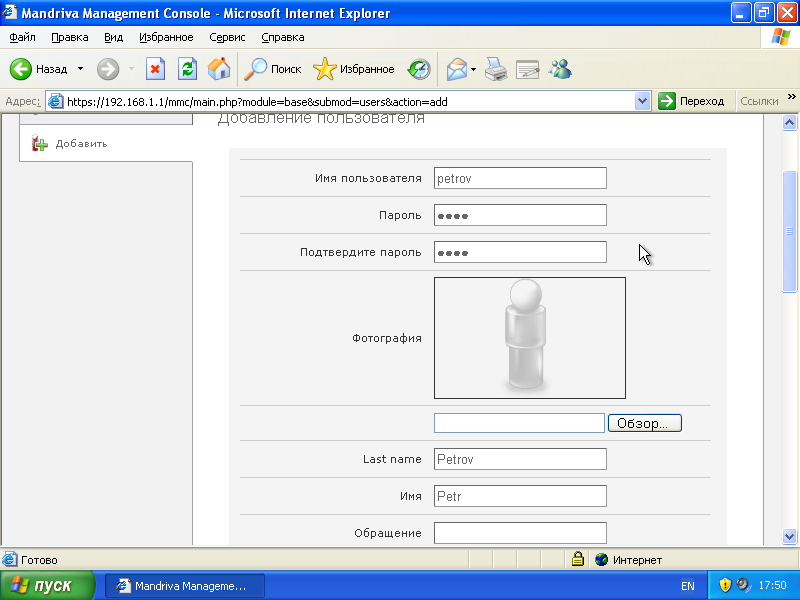Open the Файл menu
Screen dimensions: 800x600
pyautogui.click(x=22, y=37)
